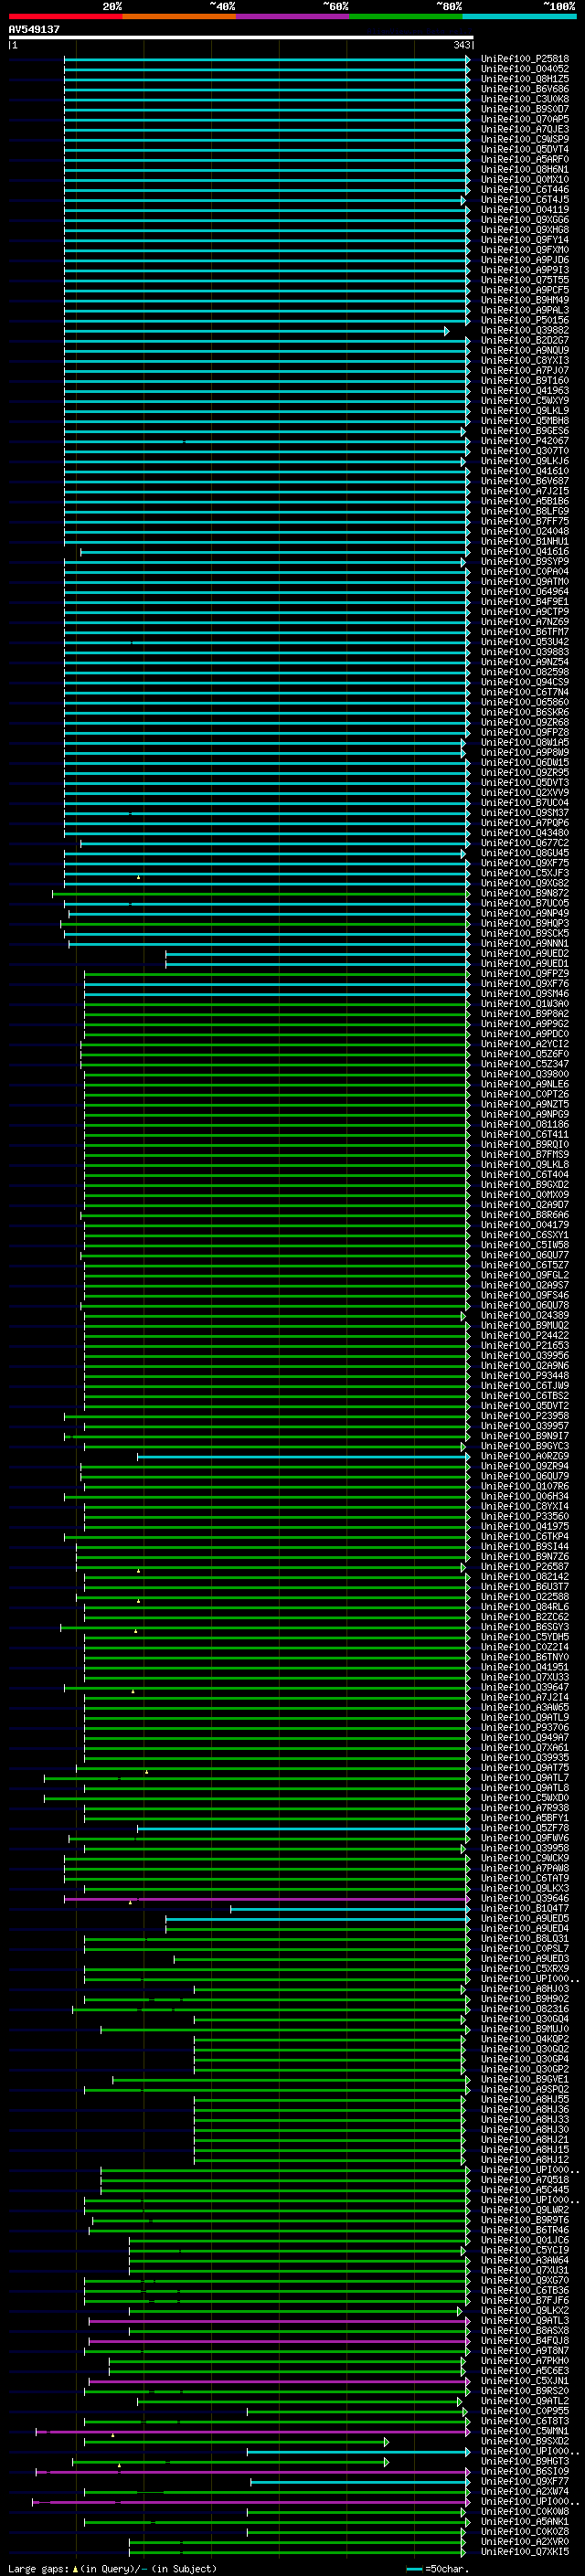Screen dimensions: 585x2576
Task: Click the UniRef100_C5WMN1 label
Action: tap(525, 2430)
